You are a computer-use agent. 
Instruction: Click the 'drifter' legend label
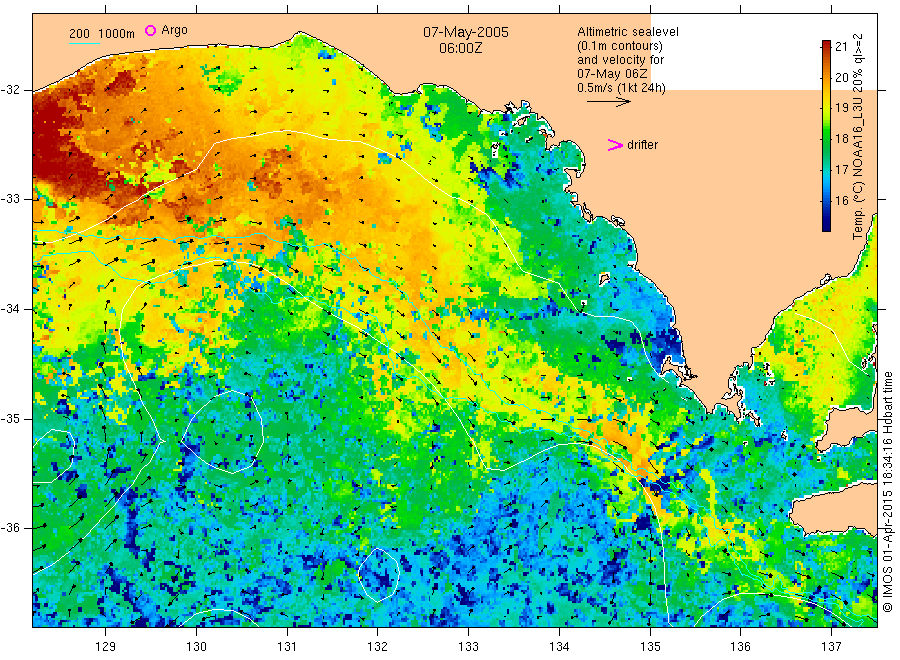coord(642,145)
